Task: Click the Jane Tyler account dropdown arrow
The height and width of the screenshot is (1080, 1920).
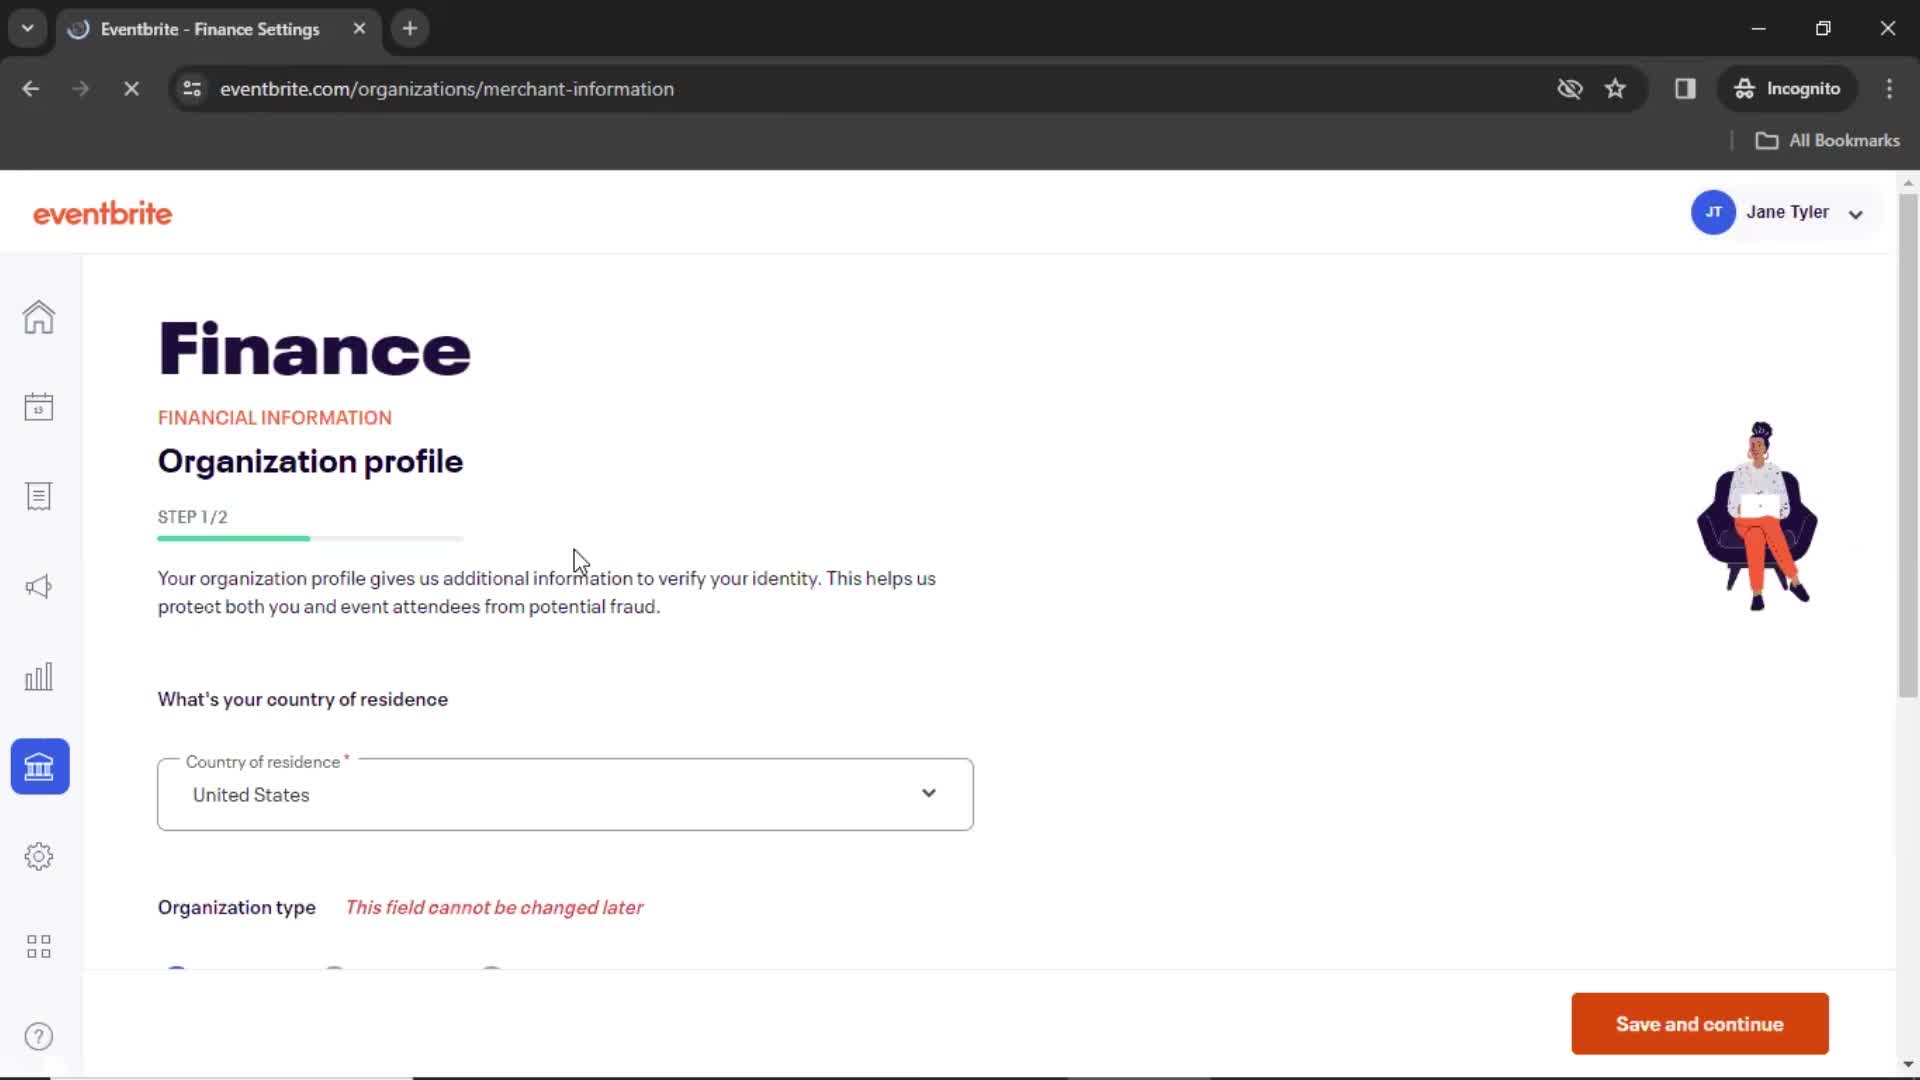Action: pyautogui.click(x=1858, y=211)
